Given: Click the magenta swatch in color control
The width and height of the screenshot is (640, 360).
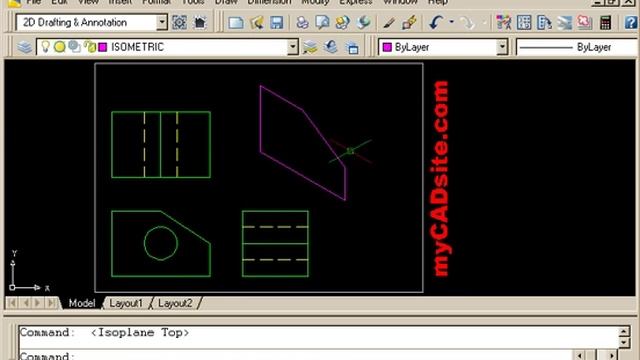Looking at the screenshot, I should click(387, 47).
